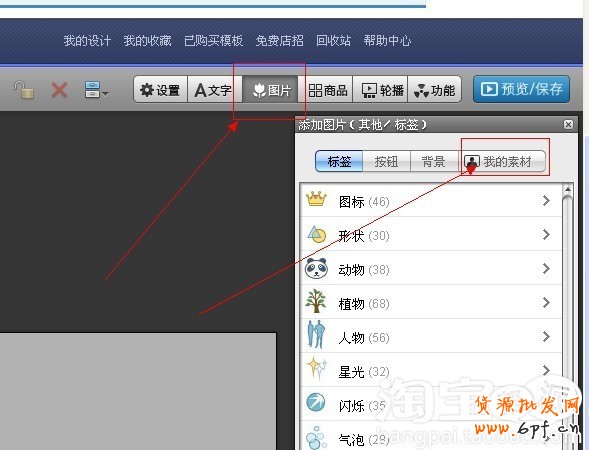Open the 商品 products grid tool
Screen dimensions: 589x450
328,89
